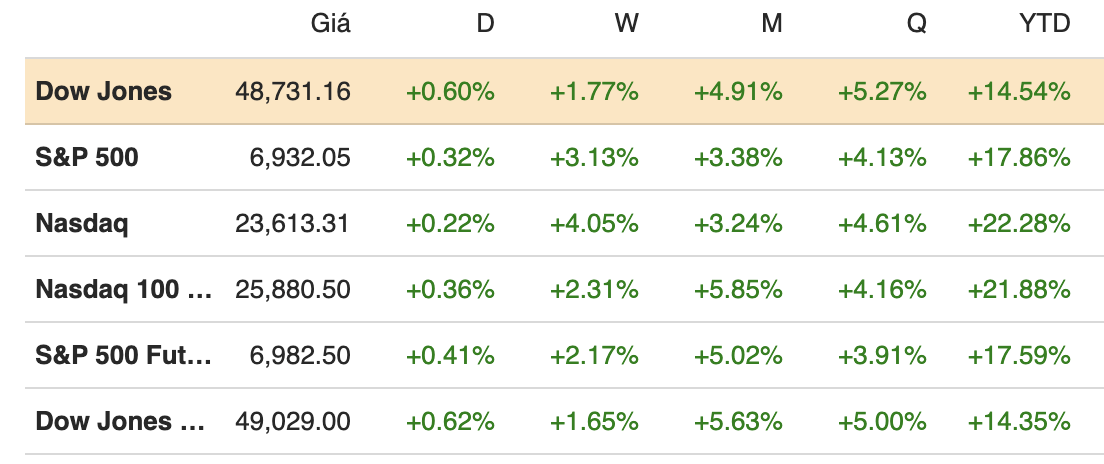
Task: Open the Dow Jones index link
Action: tap(104, 92)
